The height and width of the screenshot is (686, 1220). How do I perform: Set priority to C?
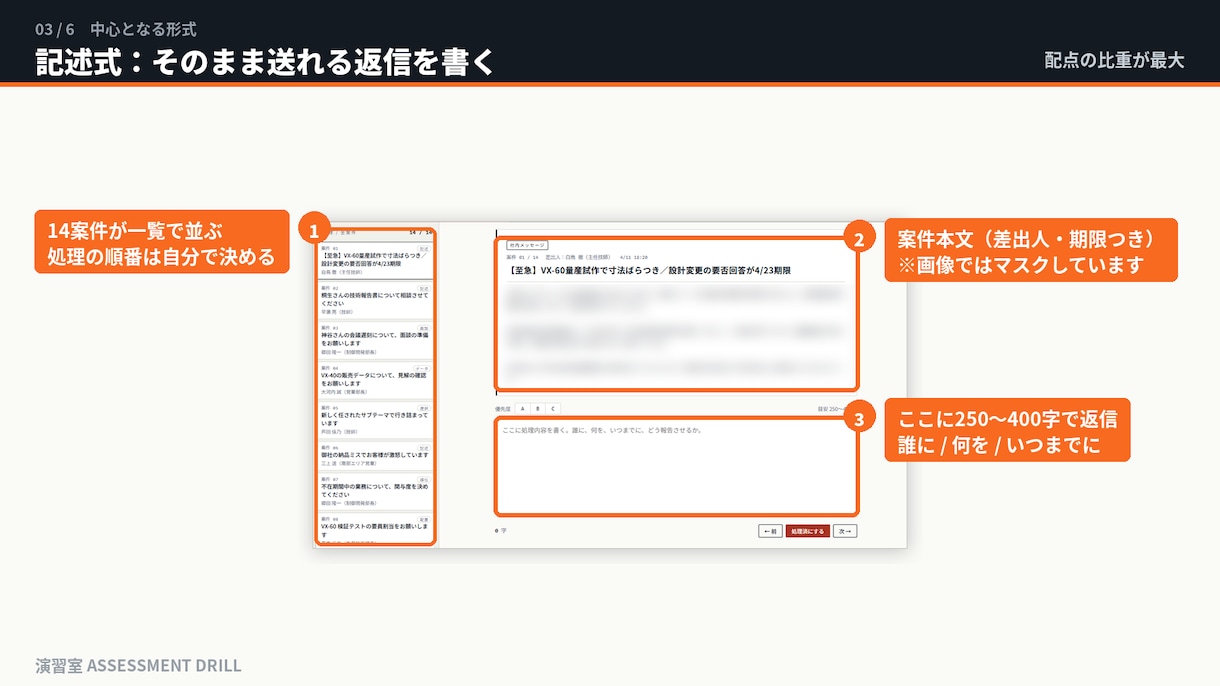pos(553,409)
